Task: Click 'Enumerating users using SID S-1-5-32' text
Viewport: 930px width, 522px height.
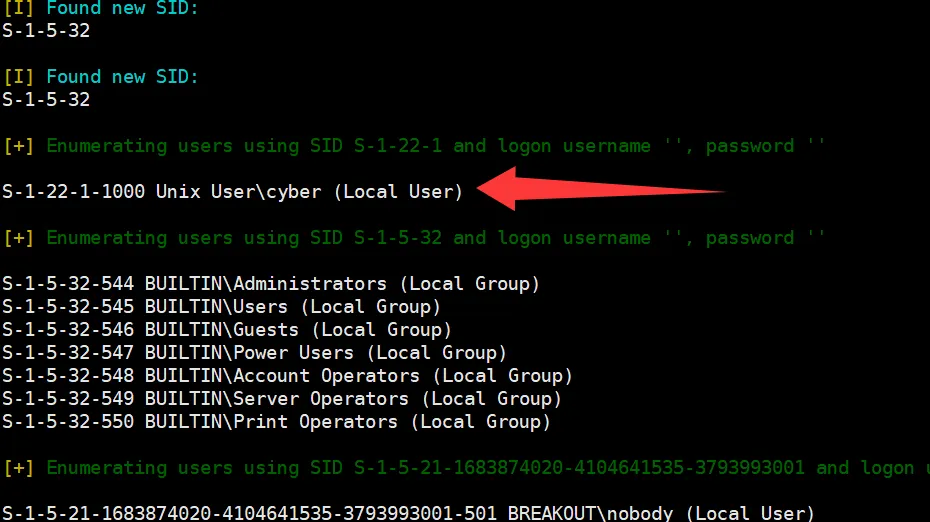Action: click(x=244, y=238)
